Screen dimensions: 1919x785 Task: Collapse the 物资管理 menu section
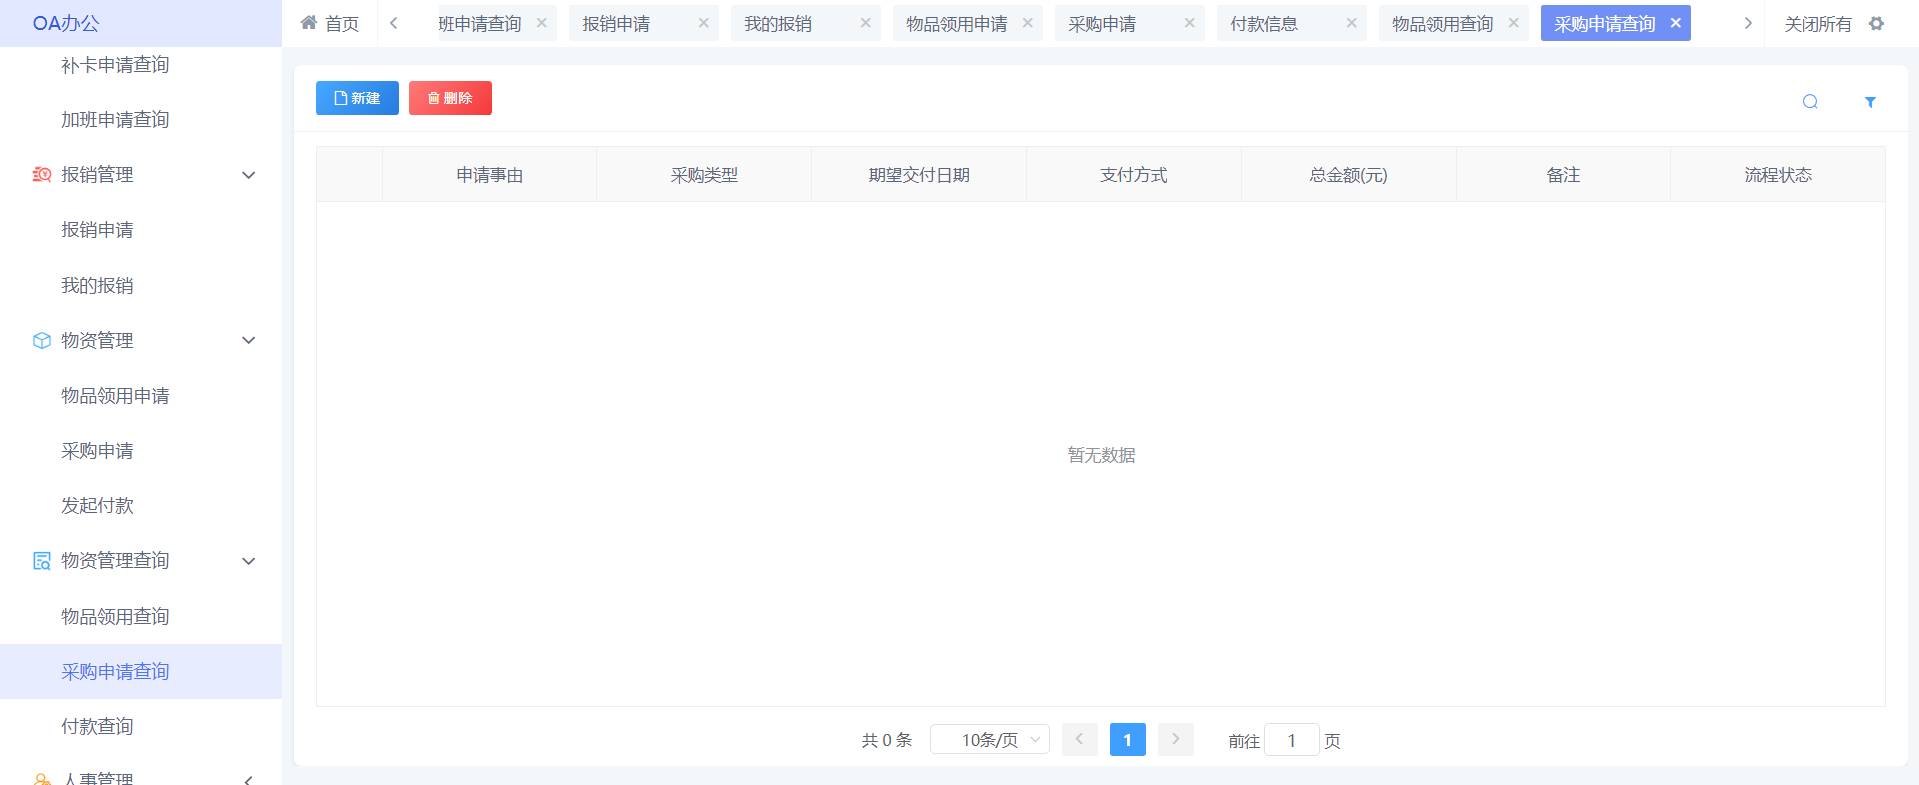click(x=249, y=341)
